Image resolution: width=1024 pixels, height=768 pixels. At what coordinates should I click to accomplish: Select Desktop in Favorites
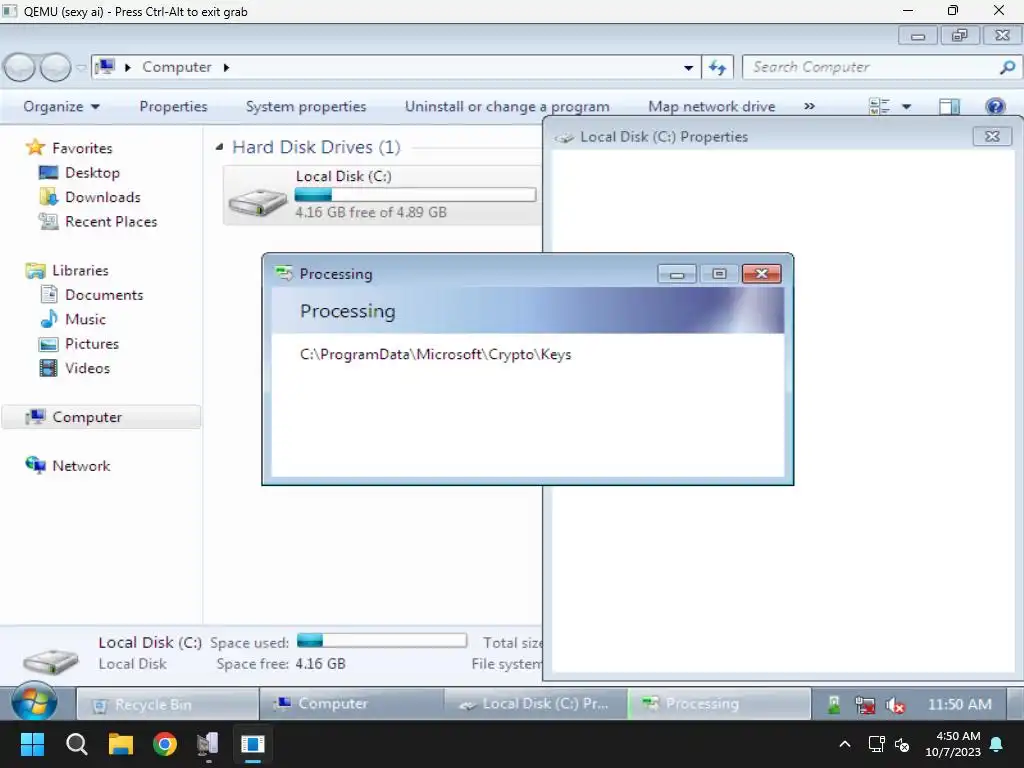92,172
